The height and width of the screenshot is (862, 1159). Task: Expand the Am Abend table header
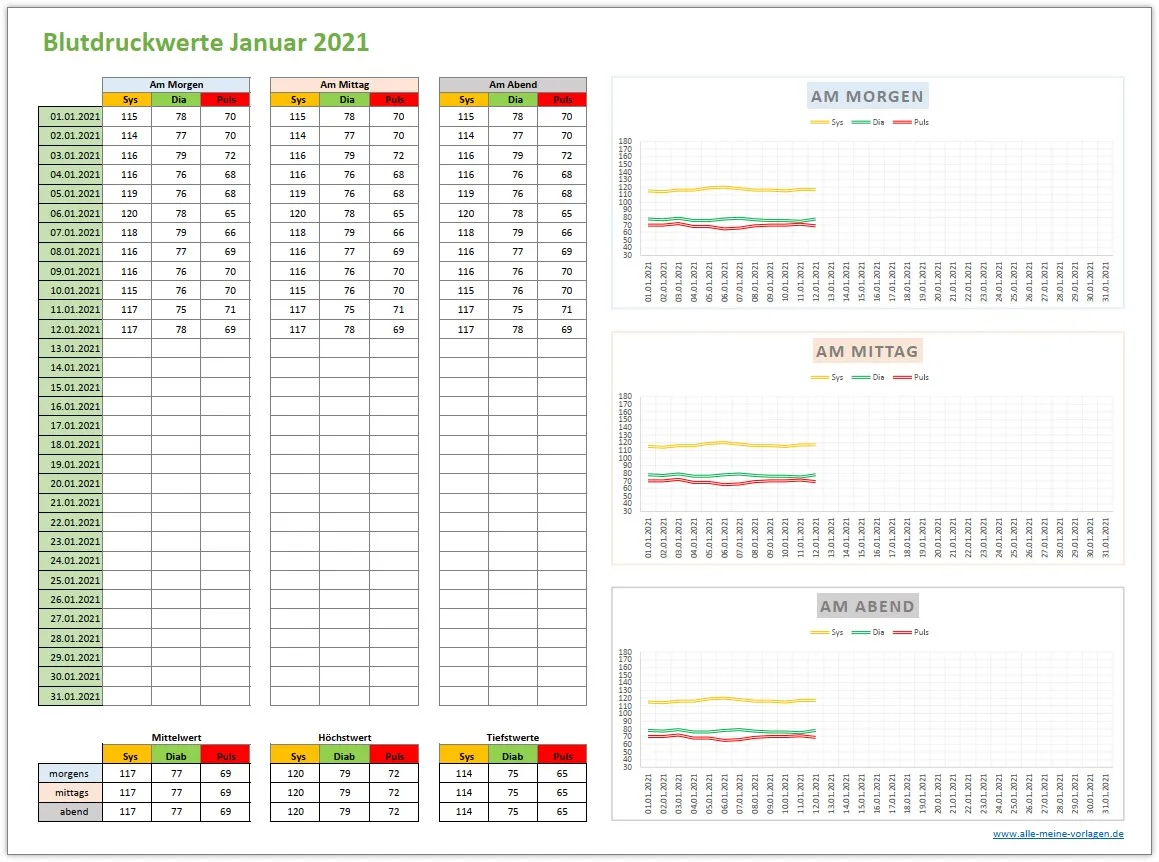[512, 84]
